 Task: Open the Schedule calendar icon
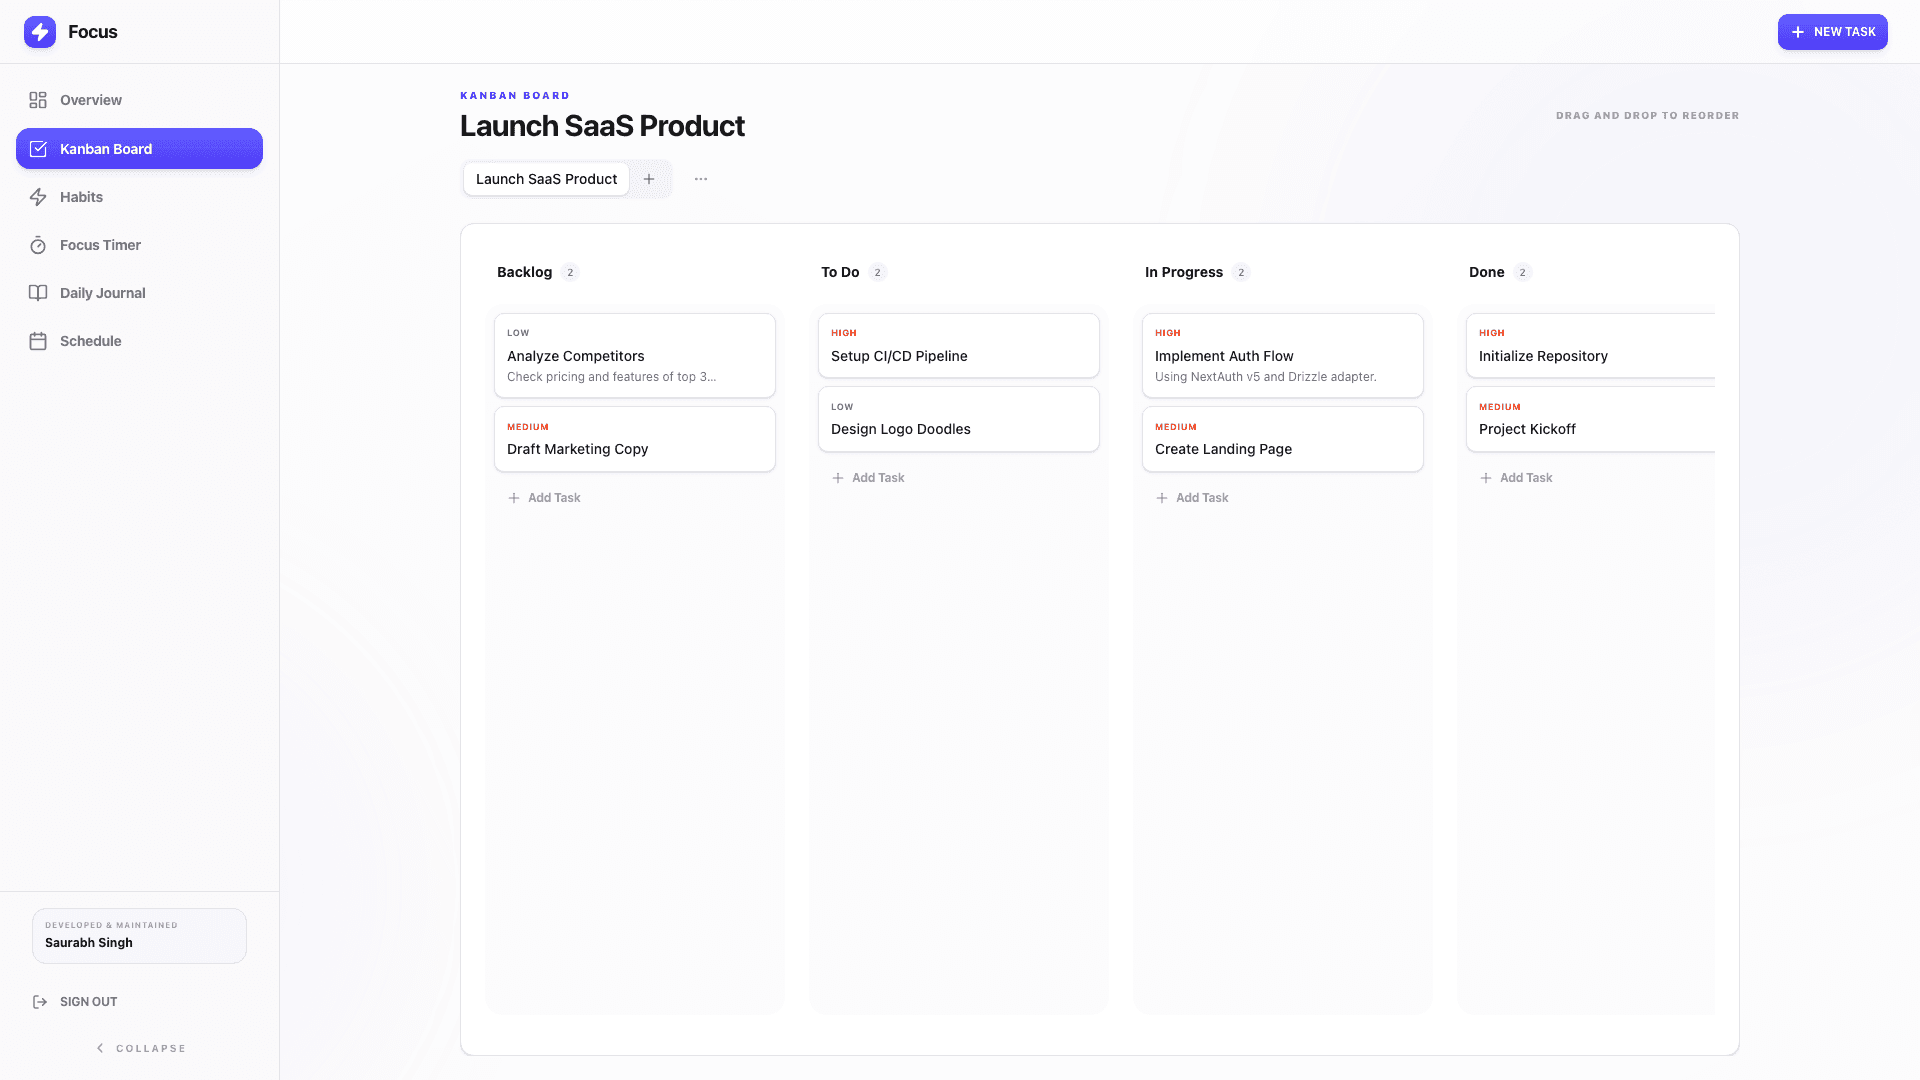pos(38,340)
